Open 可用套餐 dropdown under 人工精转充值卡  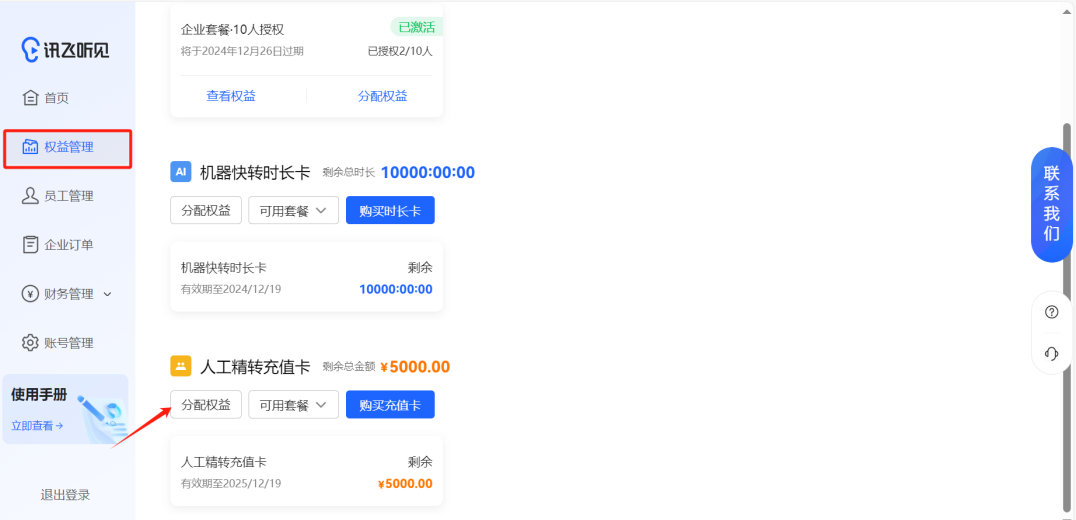pos(293,405)
